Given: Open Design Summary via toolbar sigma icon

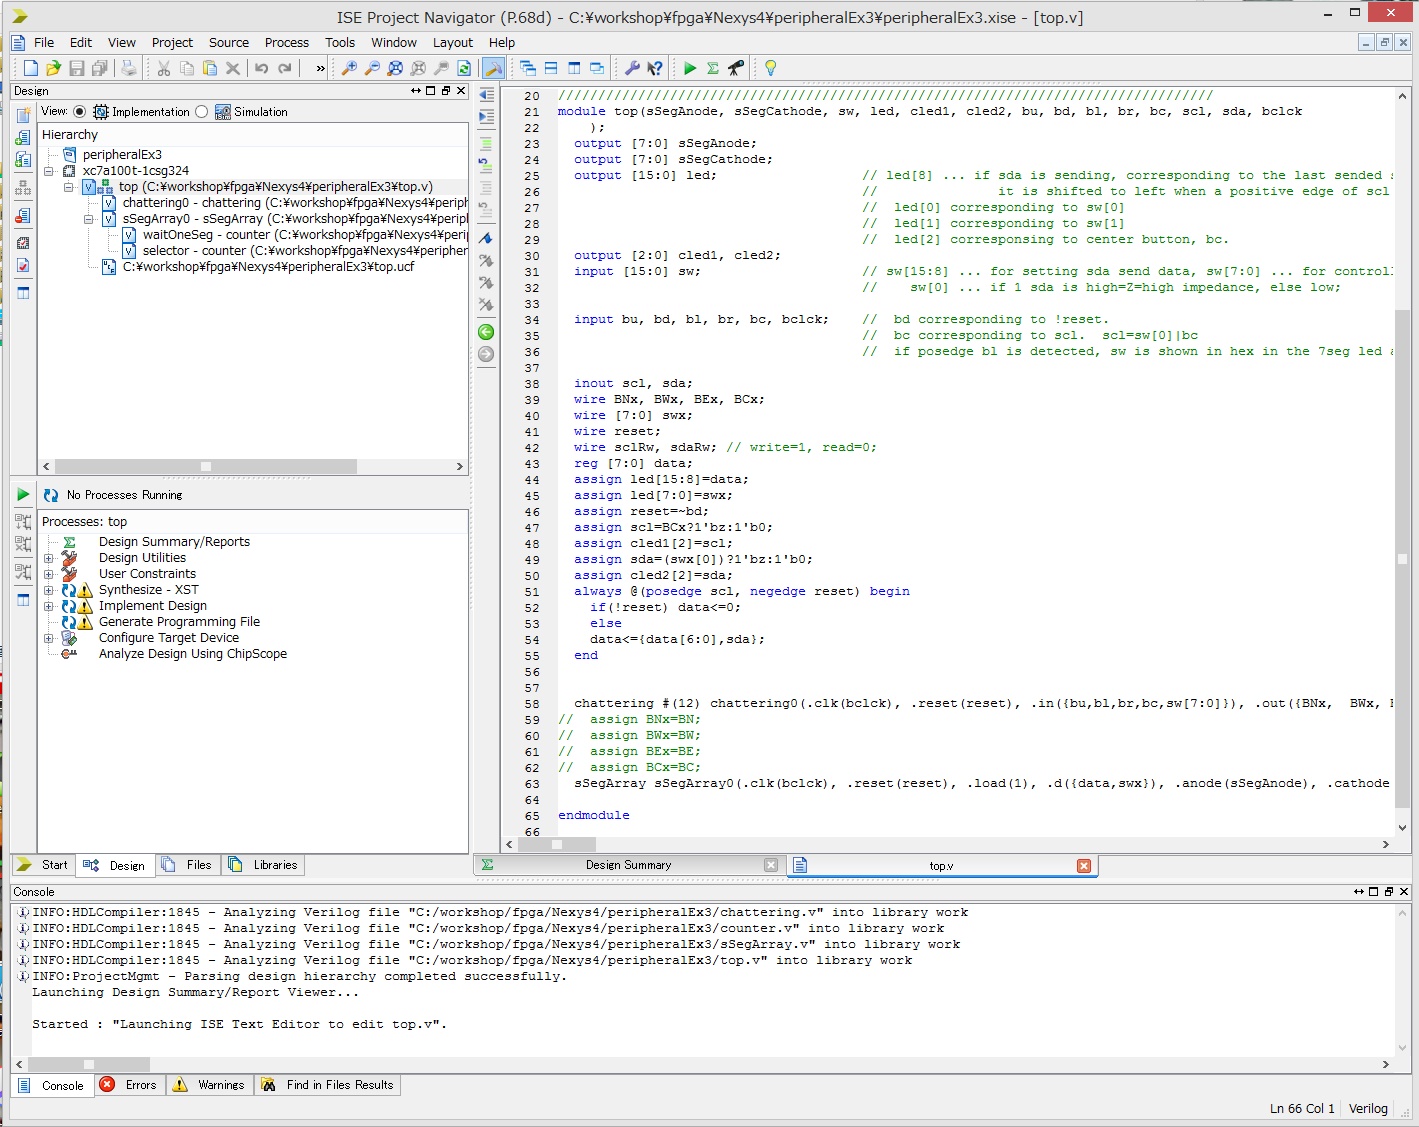Looking at the screenshot, I should (x=713, y=68).
